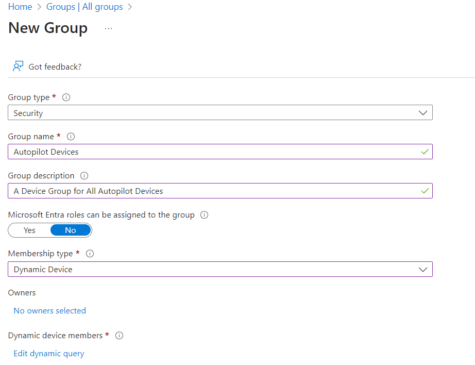
Task: Open Edit dynamic query link
Action: coord(49,353)
